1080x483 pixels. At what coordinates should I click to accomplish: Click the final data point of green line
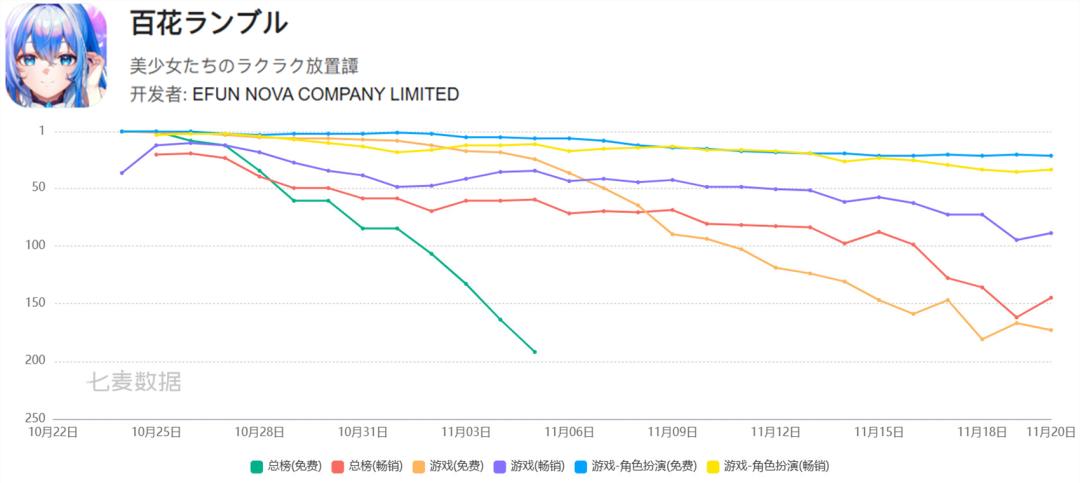(534, 352)
